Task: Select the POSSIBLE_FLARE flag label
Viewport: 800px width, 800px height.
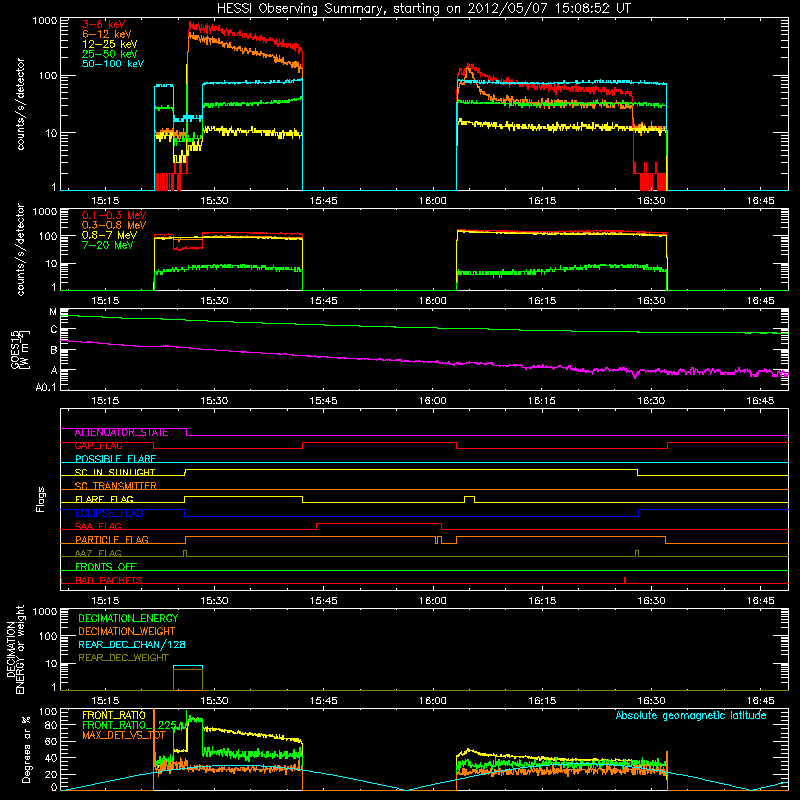Action: [x=115, y=459]
